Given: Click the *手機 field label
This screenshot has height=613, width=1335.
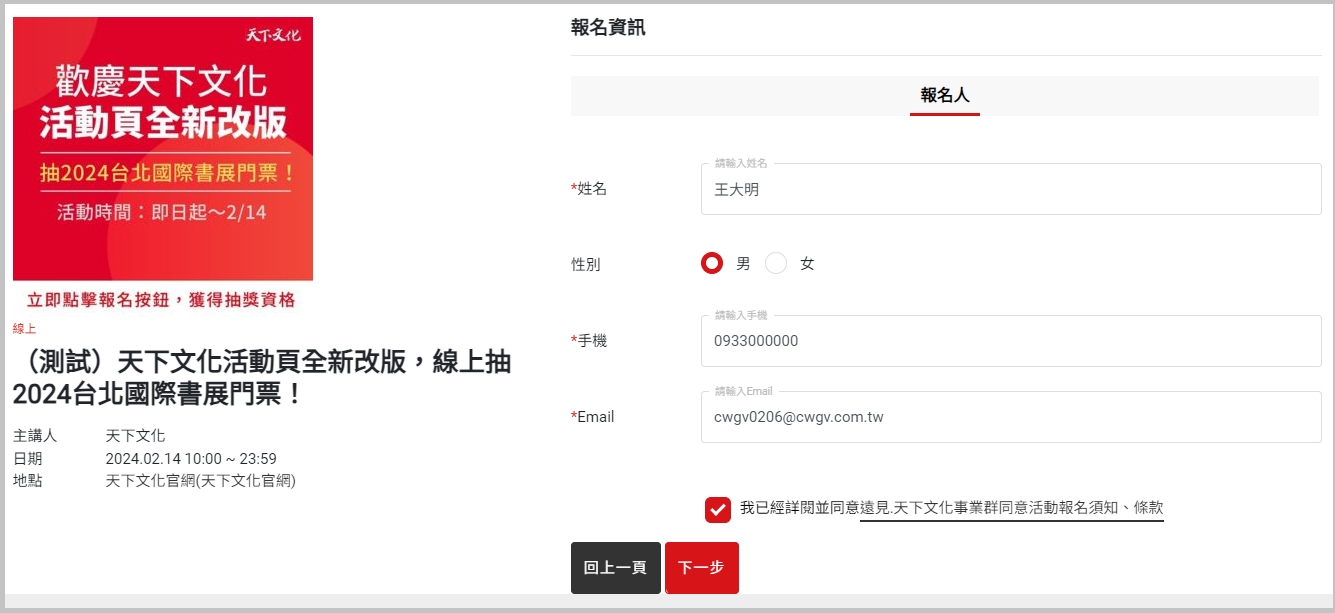Looking at the screenshot, I should tap(589, 341).
